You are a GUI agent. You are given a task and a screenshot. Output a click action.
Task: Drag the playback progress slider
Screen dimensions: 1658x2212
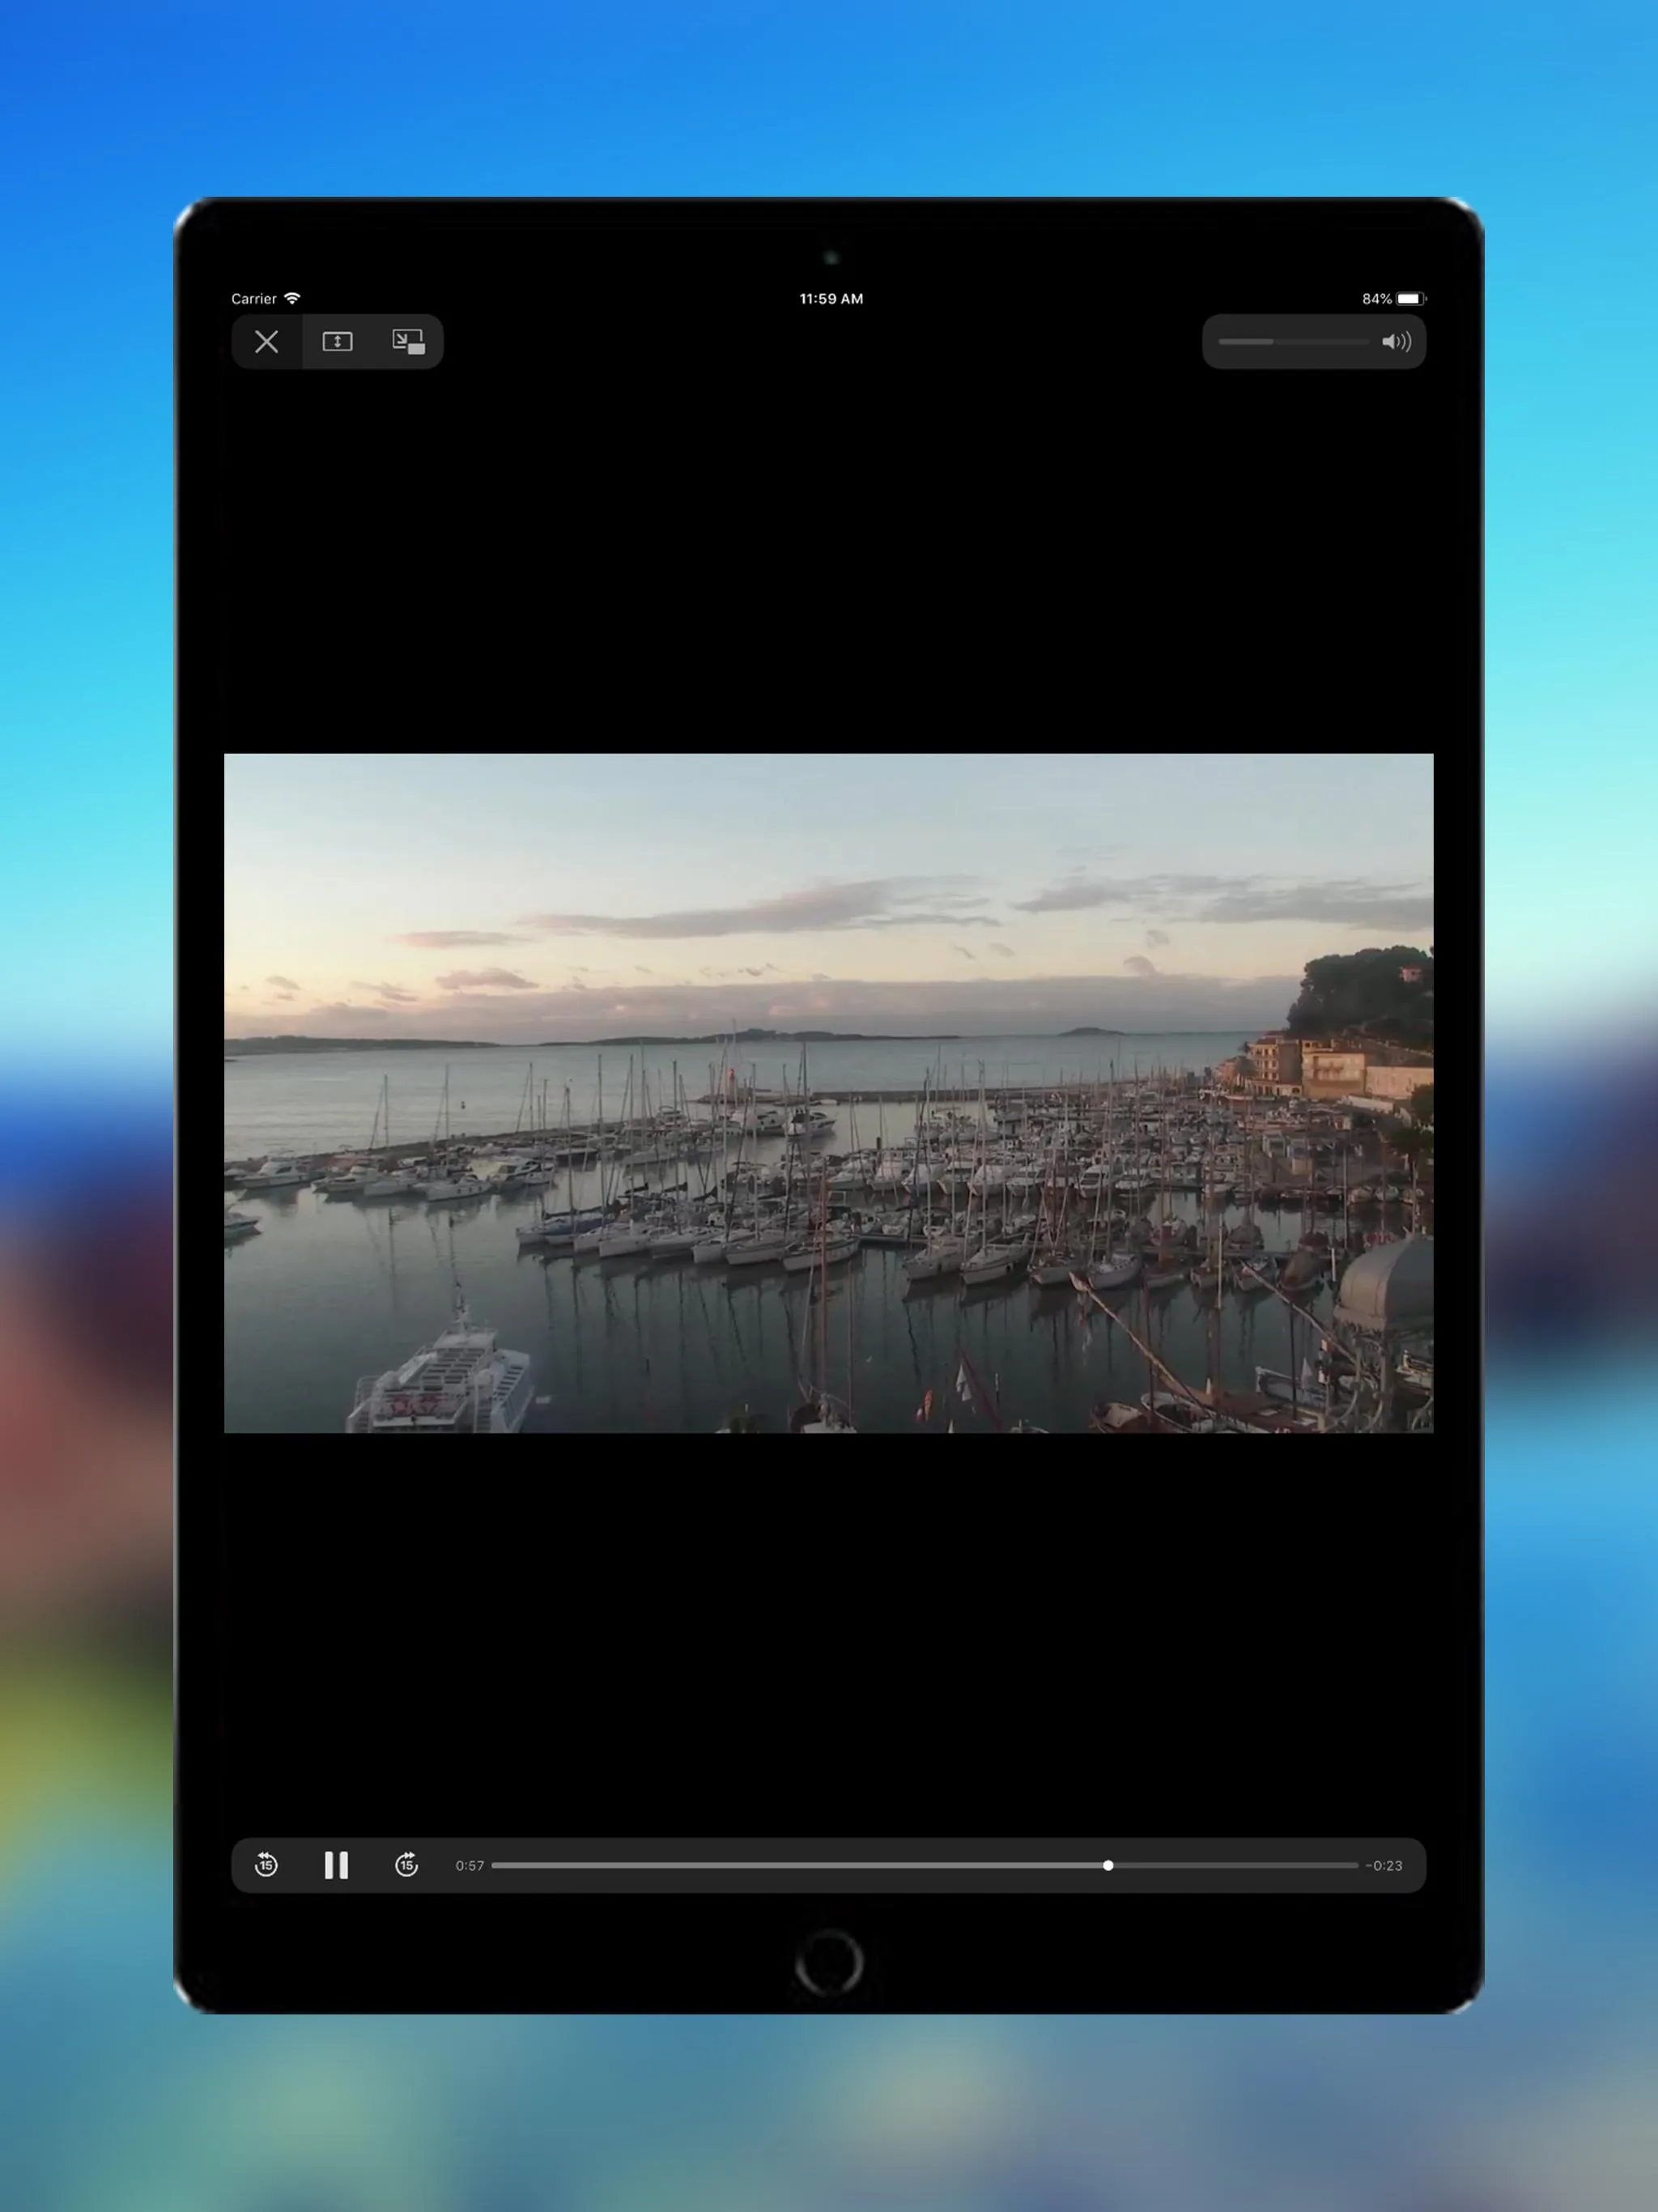1107,1865
